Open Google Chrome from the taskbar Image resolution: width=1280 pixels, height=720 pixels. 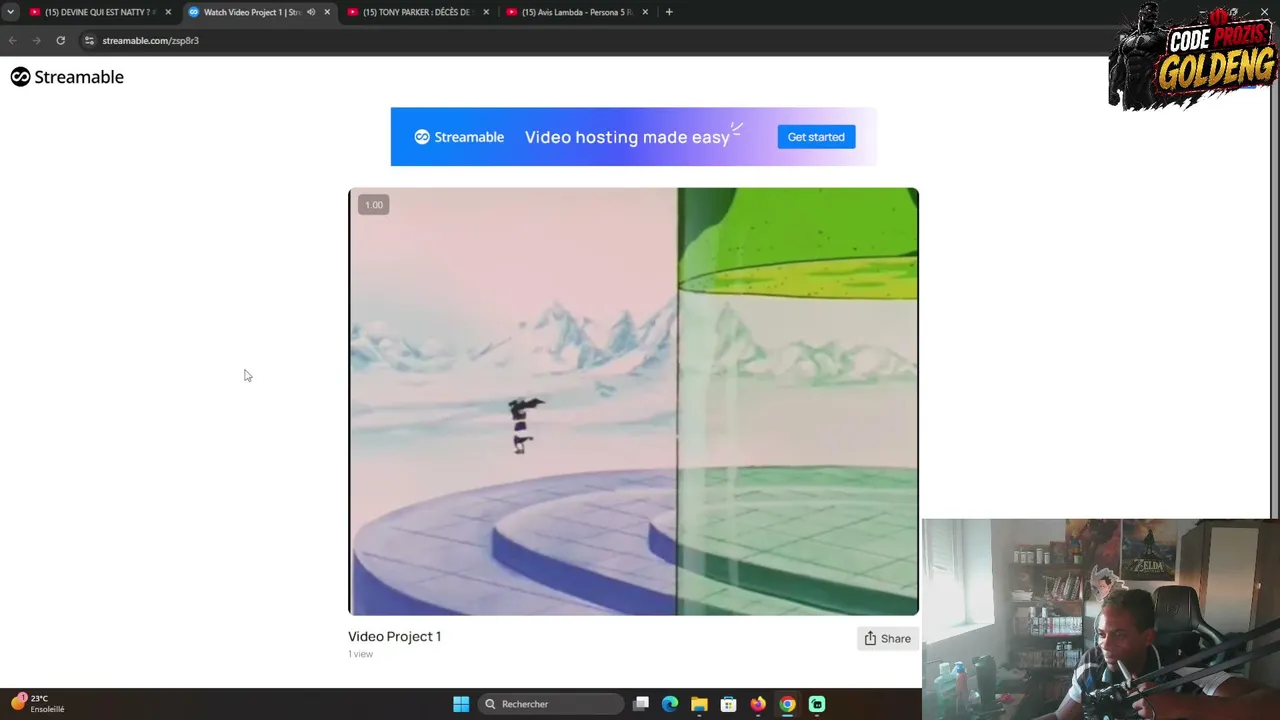click(x=787, y=704)
